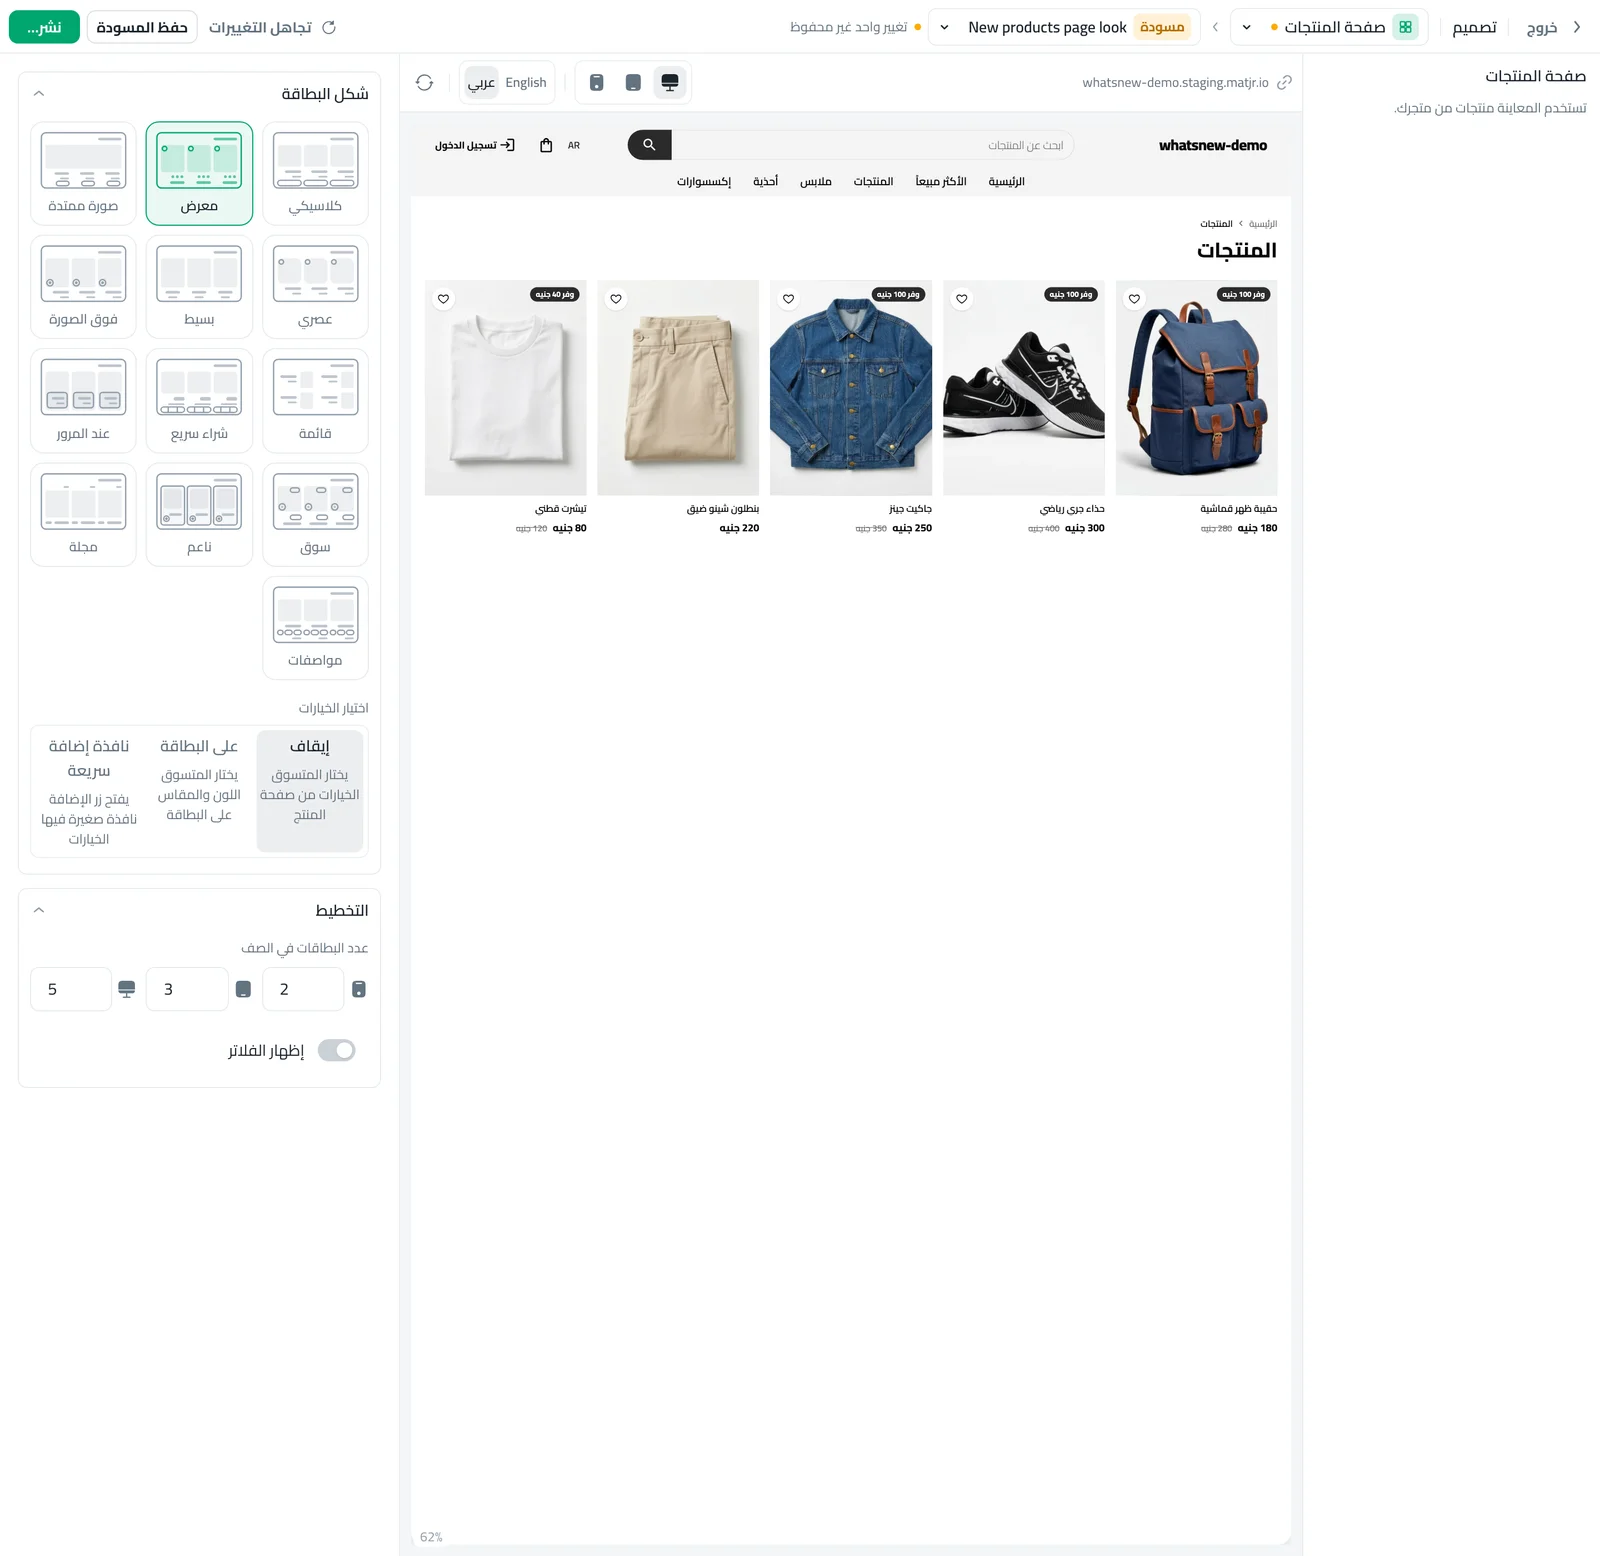Favorite the white t-shirt product
Viewport: 1600px width, 1556px height.
point(444,298)
